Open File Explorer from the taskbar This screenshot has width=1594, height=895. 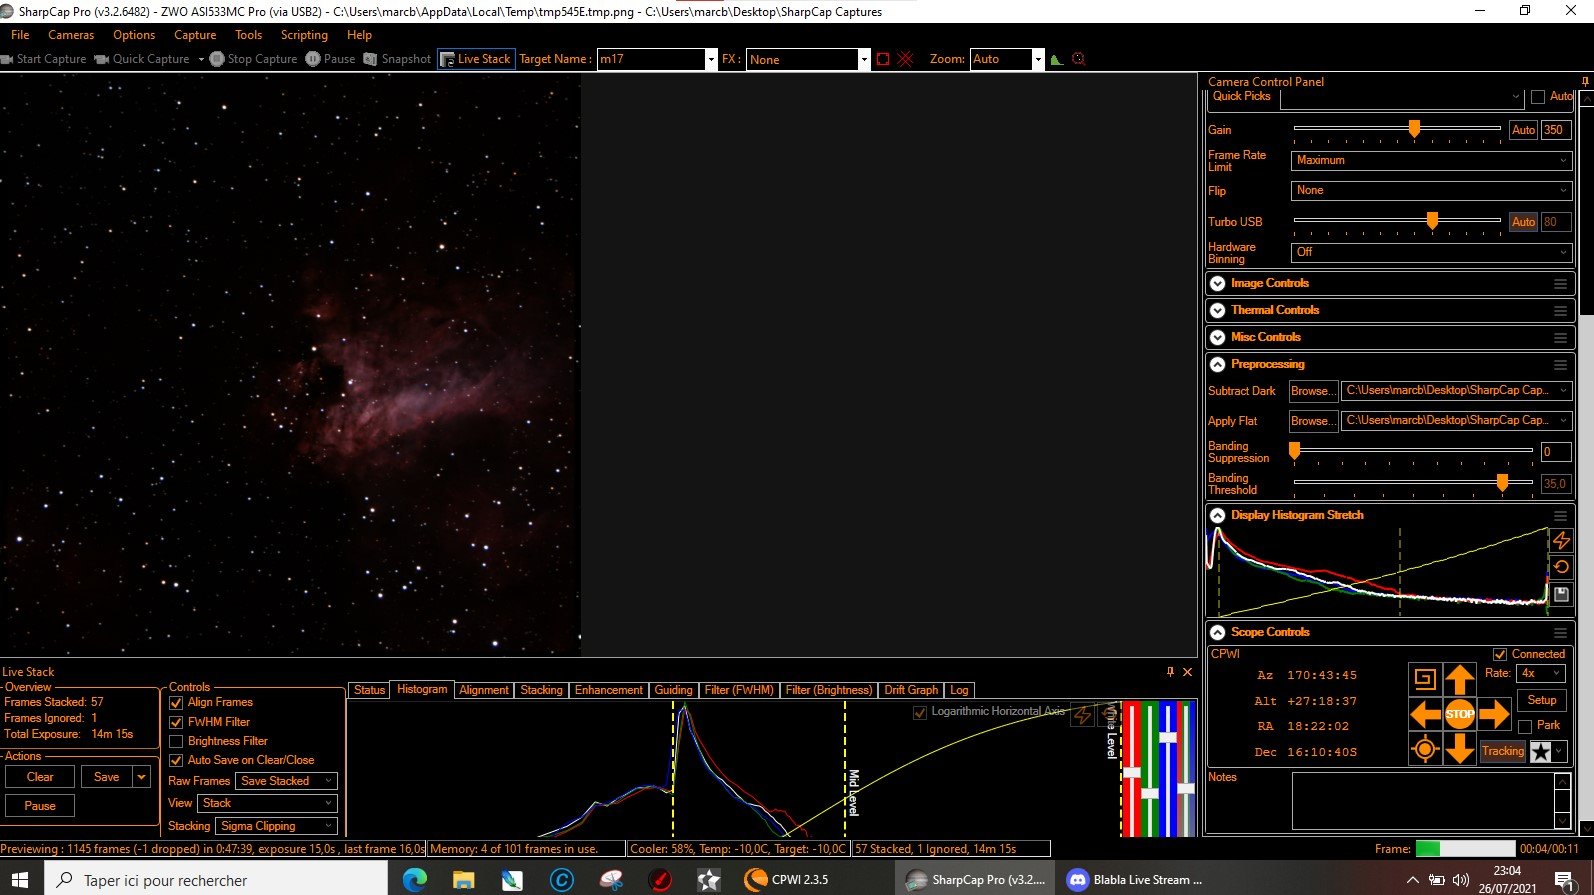tap(463, 880)
